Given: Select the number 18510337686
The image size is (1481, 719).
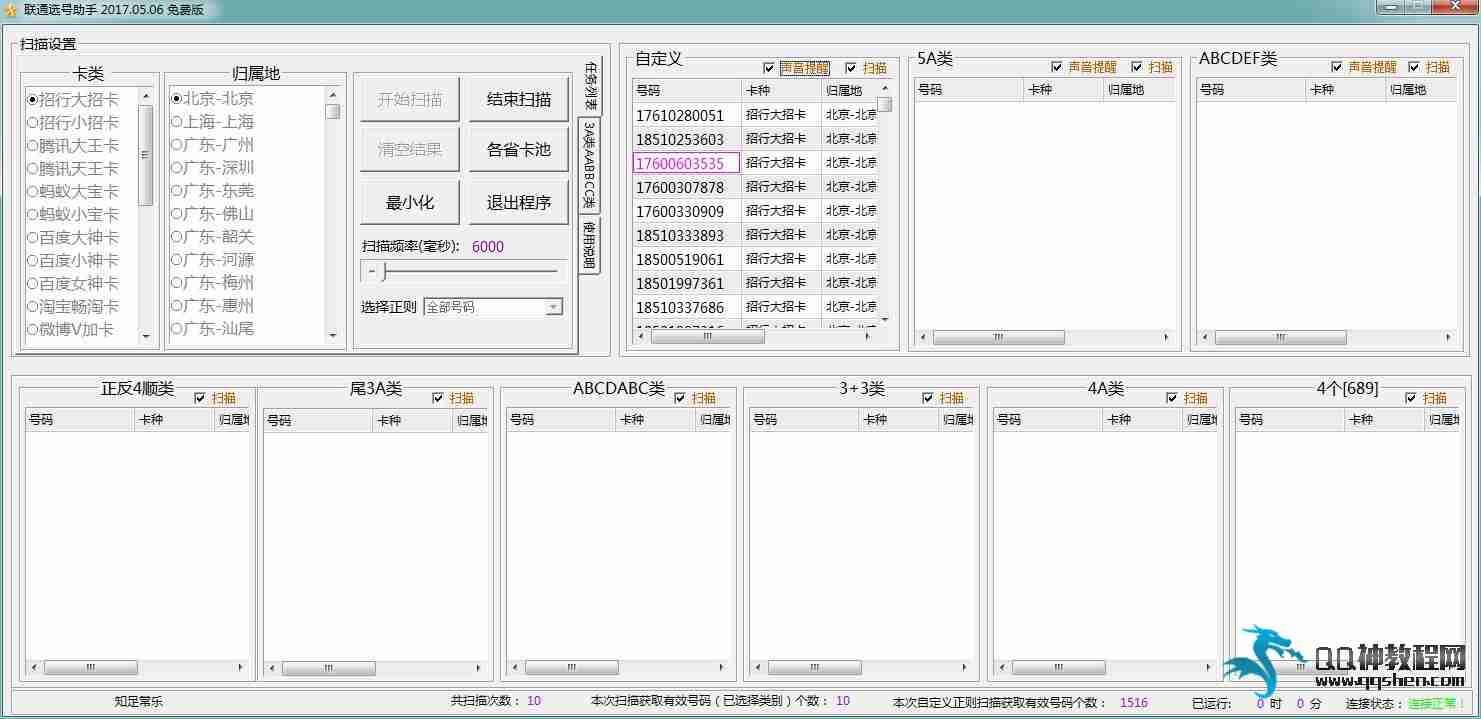Looking at the screenshot, I should (x=680, y=307).
